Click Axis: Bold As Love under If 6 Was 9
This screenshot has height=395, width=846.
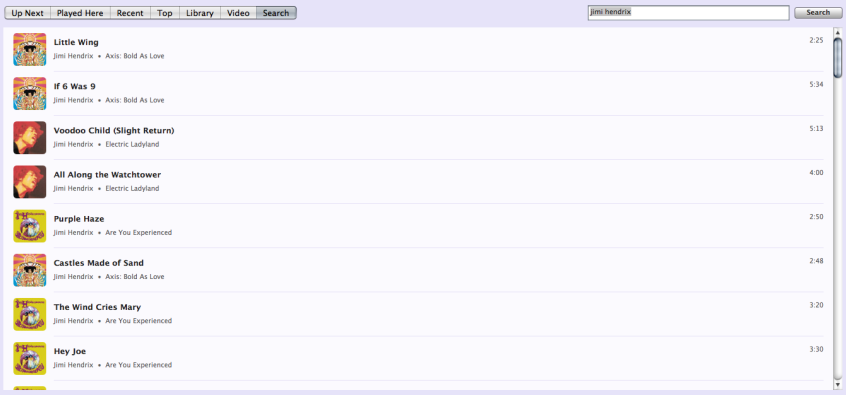(x=135, y=100)
